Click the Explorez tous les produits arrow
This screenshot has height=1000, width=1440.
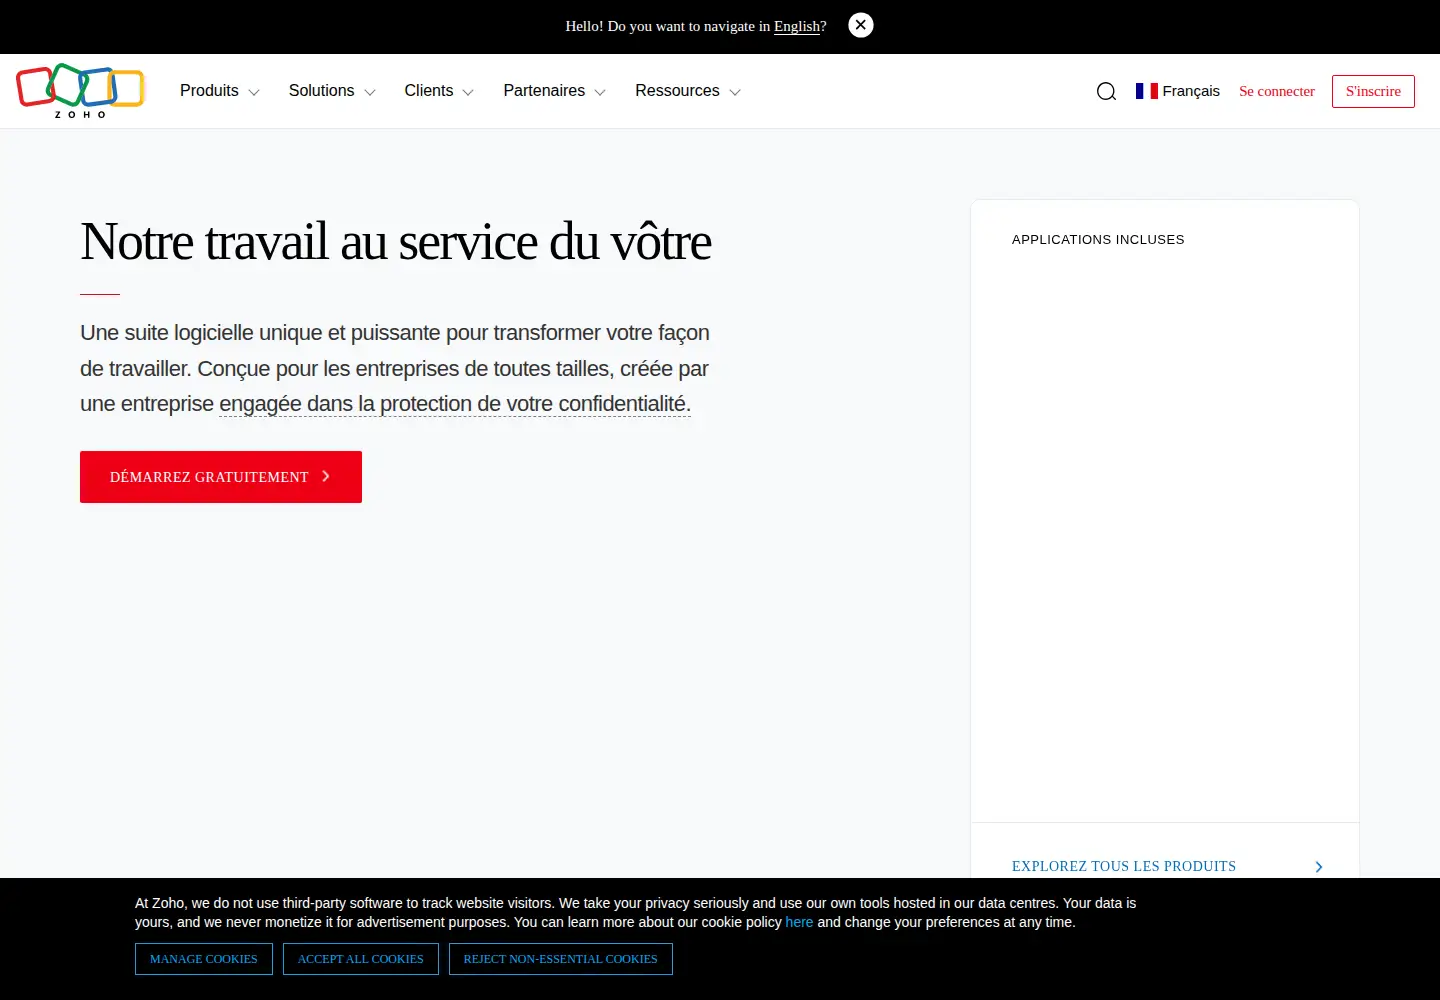point(1319,867)
